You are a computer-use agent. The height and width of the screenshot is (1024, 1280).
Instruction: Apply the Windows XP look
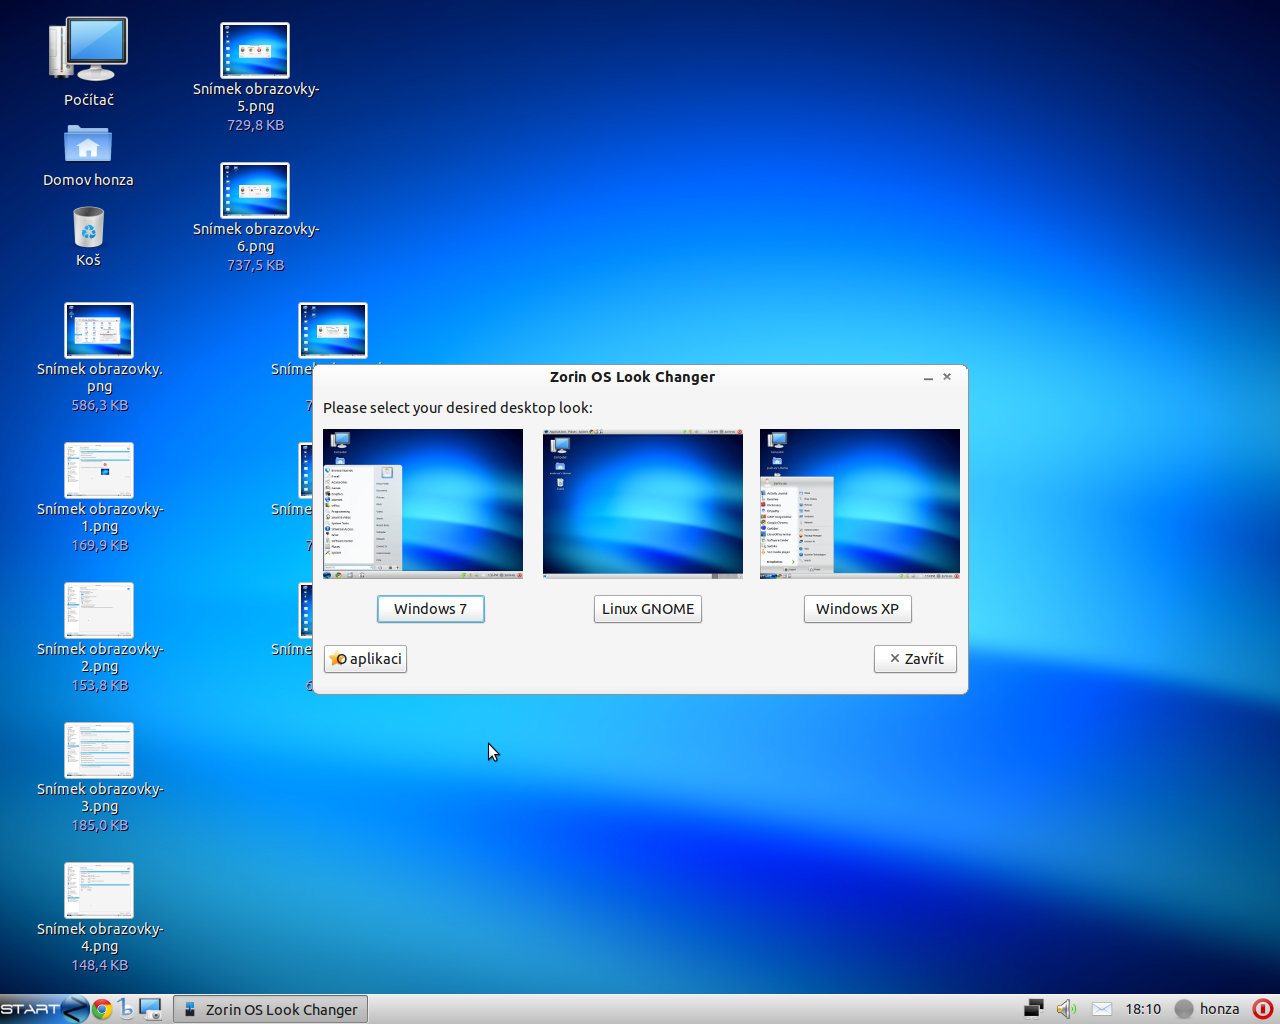point(857,609)
